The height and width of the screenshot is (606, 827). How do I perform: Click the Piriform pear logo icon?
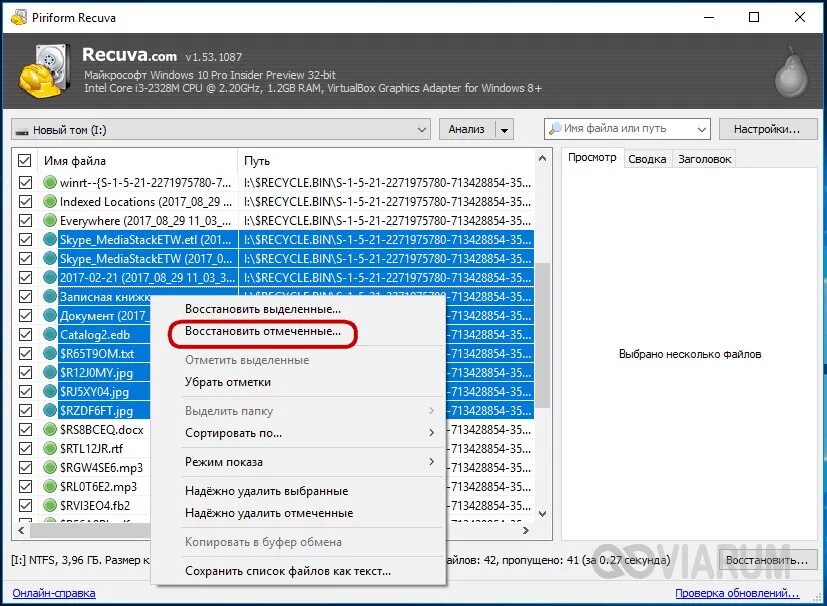click(x=791, y=73)
